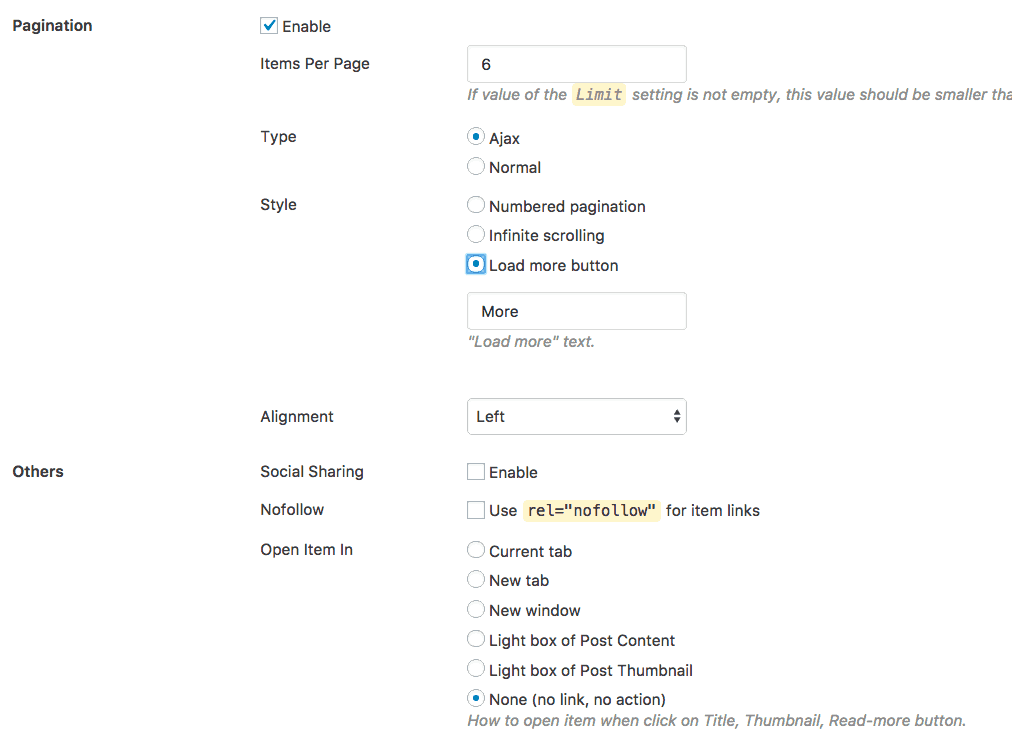Enable Social Sharing
The height and width of the screenshot is (746, 1012).
tap(476, 471)
